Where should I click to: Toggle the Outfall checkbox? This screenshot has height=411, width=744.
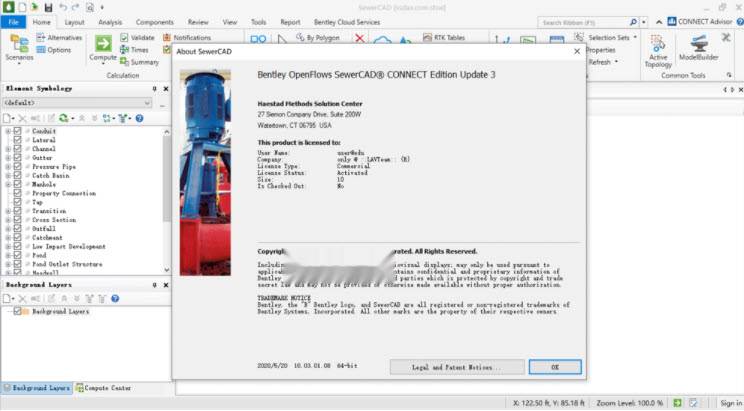18,229
